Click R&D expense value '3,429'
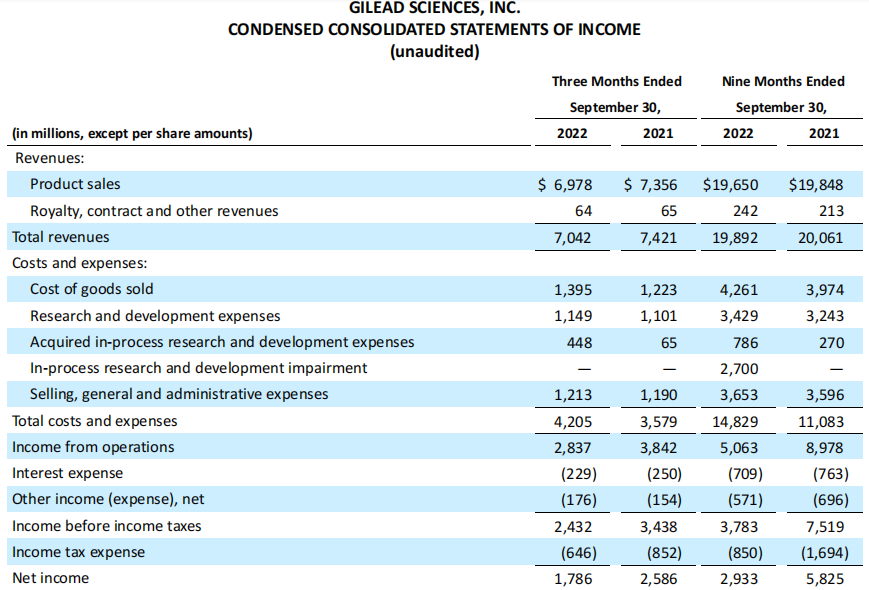Viewport: 869px width, 590px height. pos(739,316)
